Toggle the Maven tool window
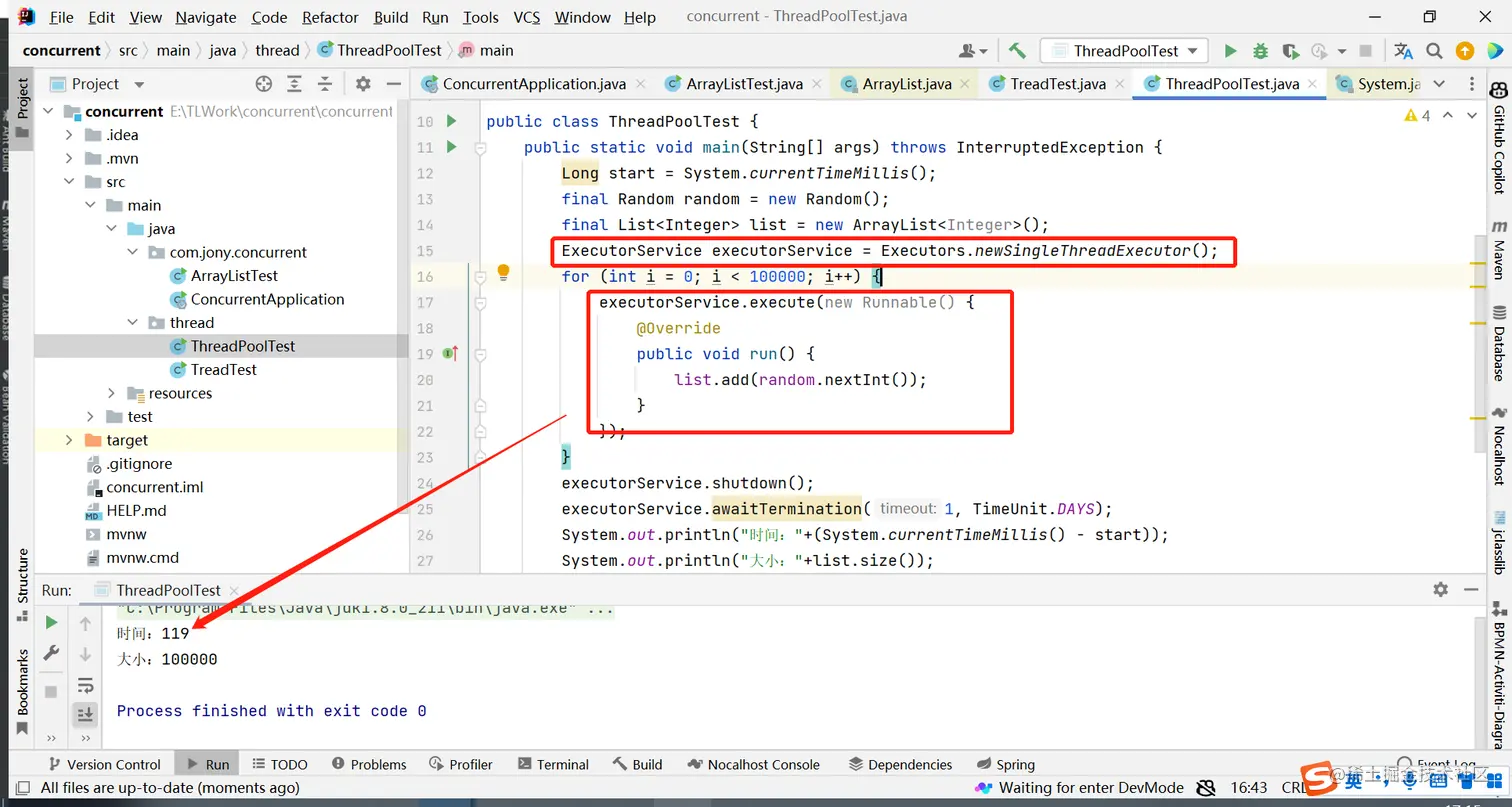Viewport: 1512px width, 807px height. (1499, 250)
